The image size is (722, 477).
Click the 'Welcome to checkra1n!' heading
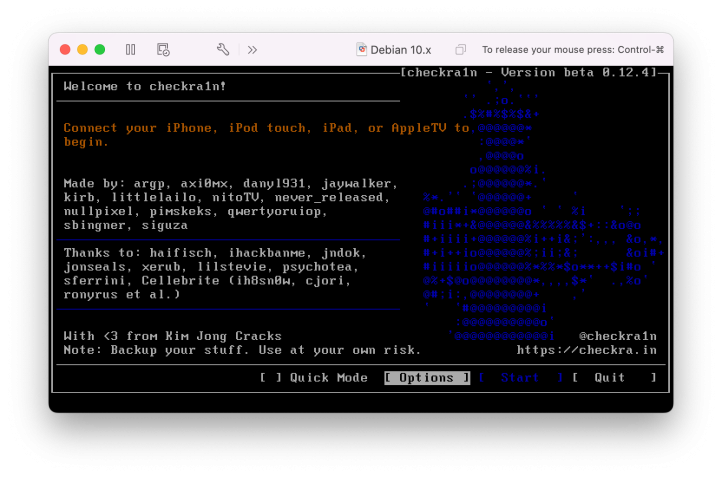point(145,86)
